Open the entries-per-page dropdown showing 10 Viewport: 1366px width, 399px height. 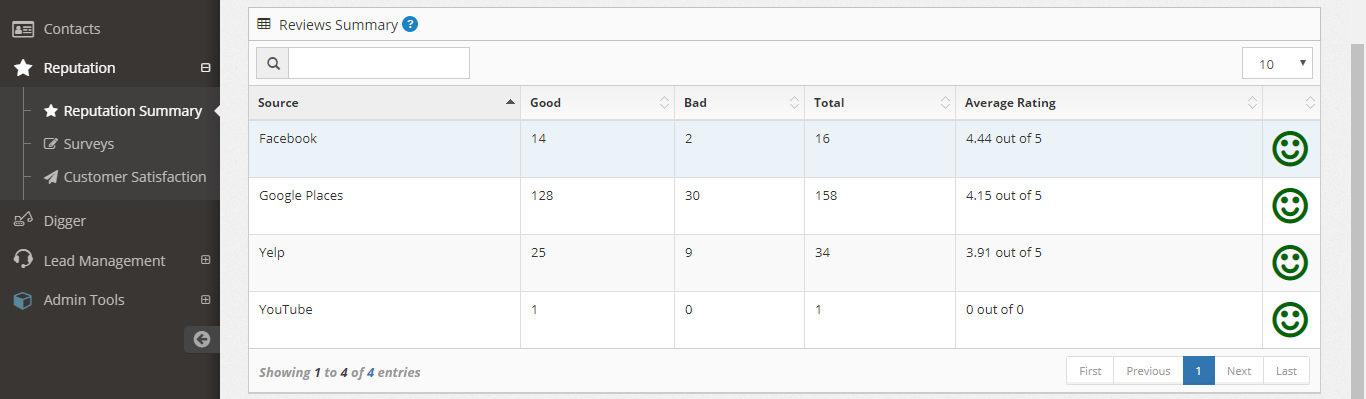click(x=1277, y=63)
